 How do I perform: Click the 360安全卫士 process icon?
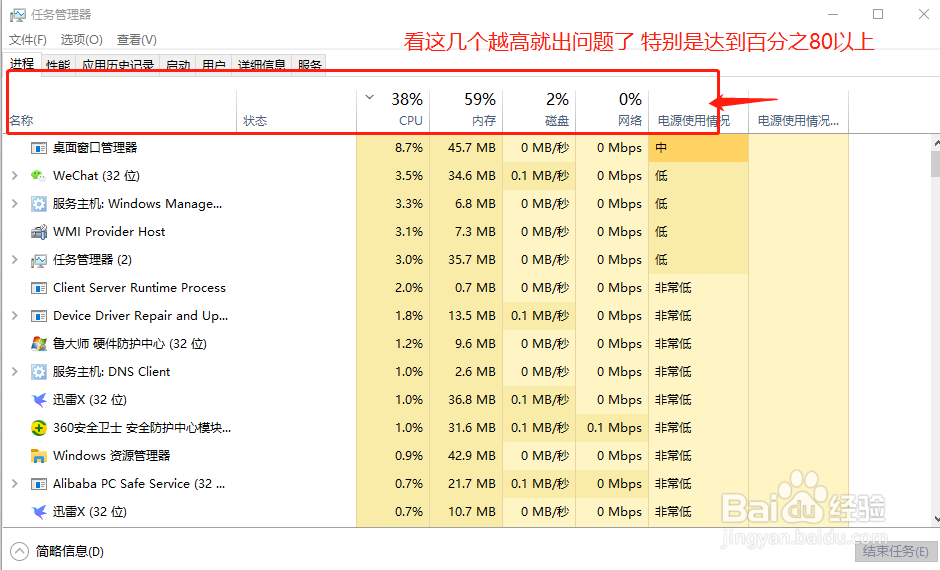tap(39, 428)
